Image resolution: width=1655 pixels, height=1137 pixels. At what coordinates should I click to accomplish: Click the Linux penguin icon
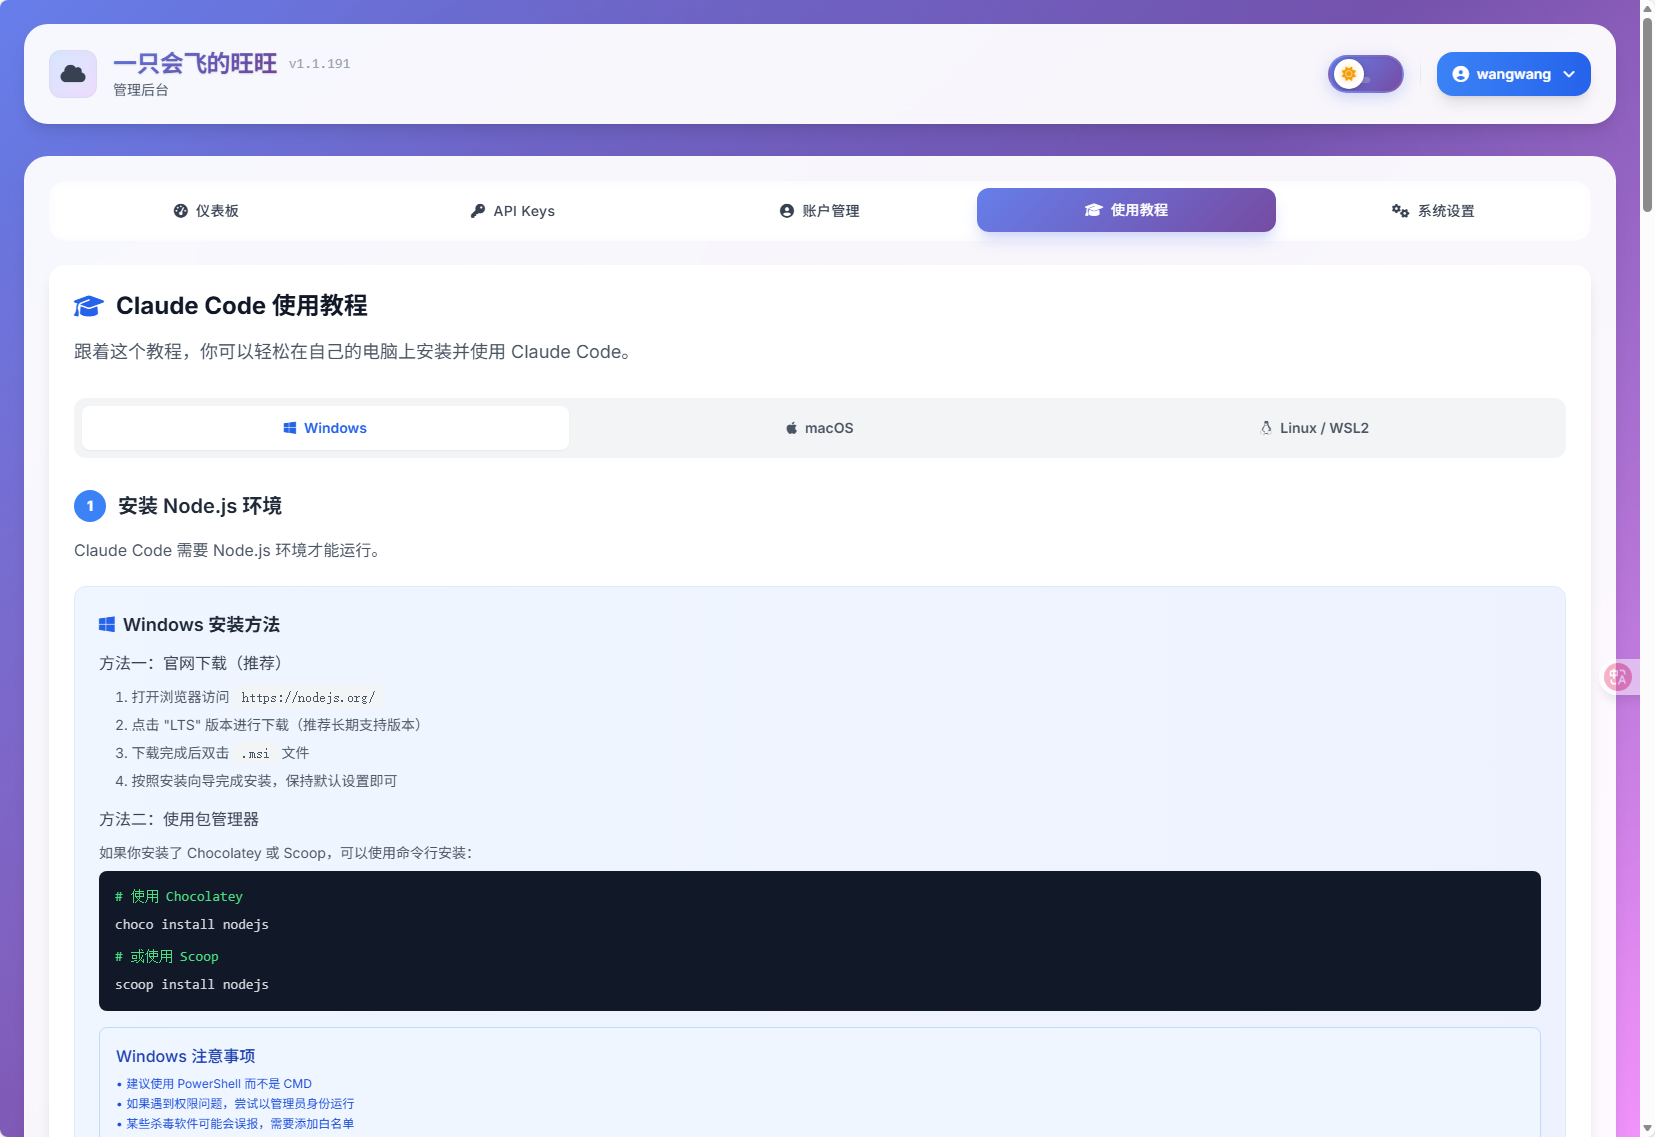[x=1266, y=428]
